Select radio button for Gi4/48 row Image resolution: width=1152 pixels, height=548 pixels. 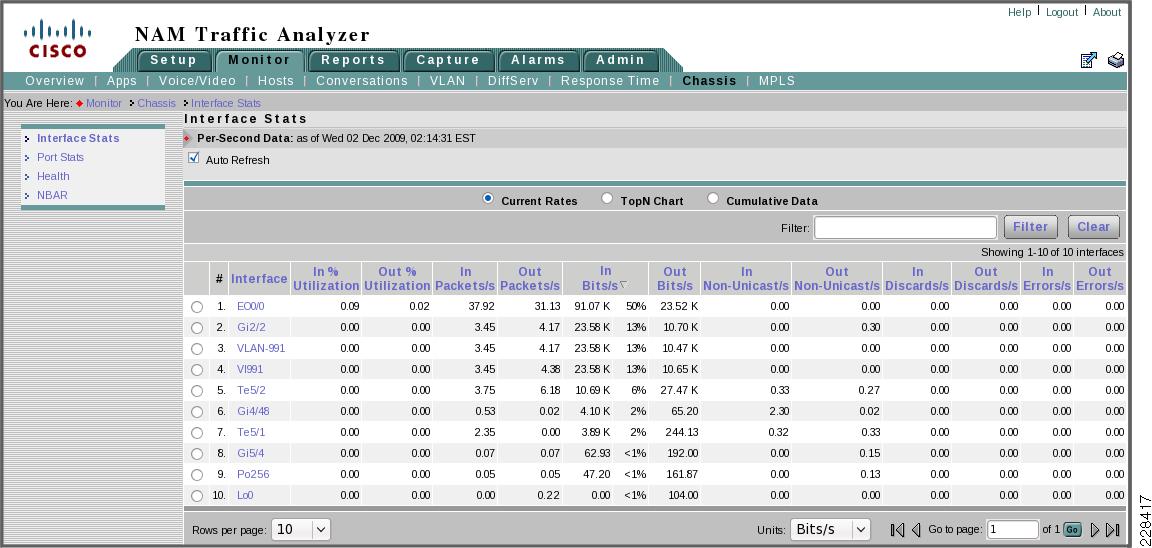point(196,412)
